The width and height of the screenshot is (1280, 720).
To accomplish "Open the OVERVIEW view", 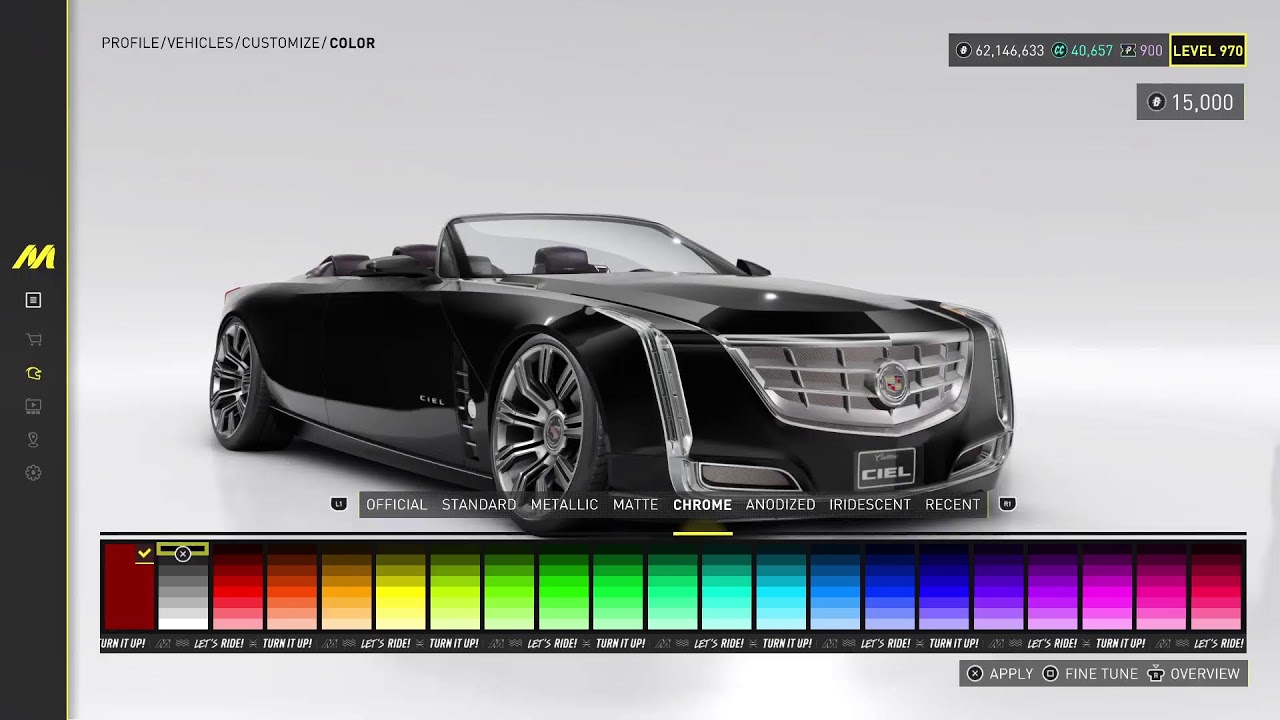I will [x=1194, y=674].
